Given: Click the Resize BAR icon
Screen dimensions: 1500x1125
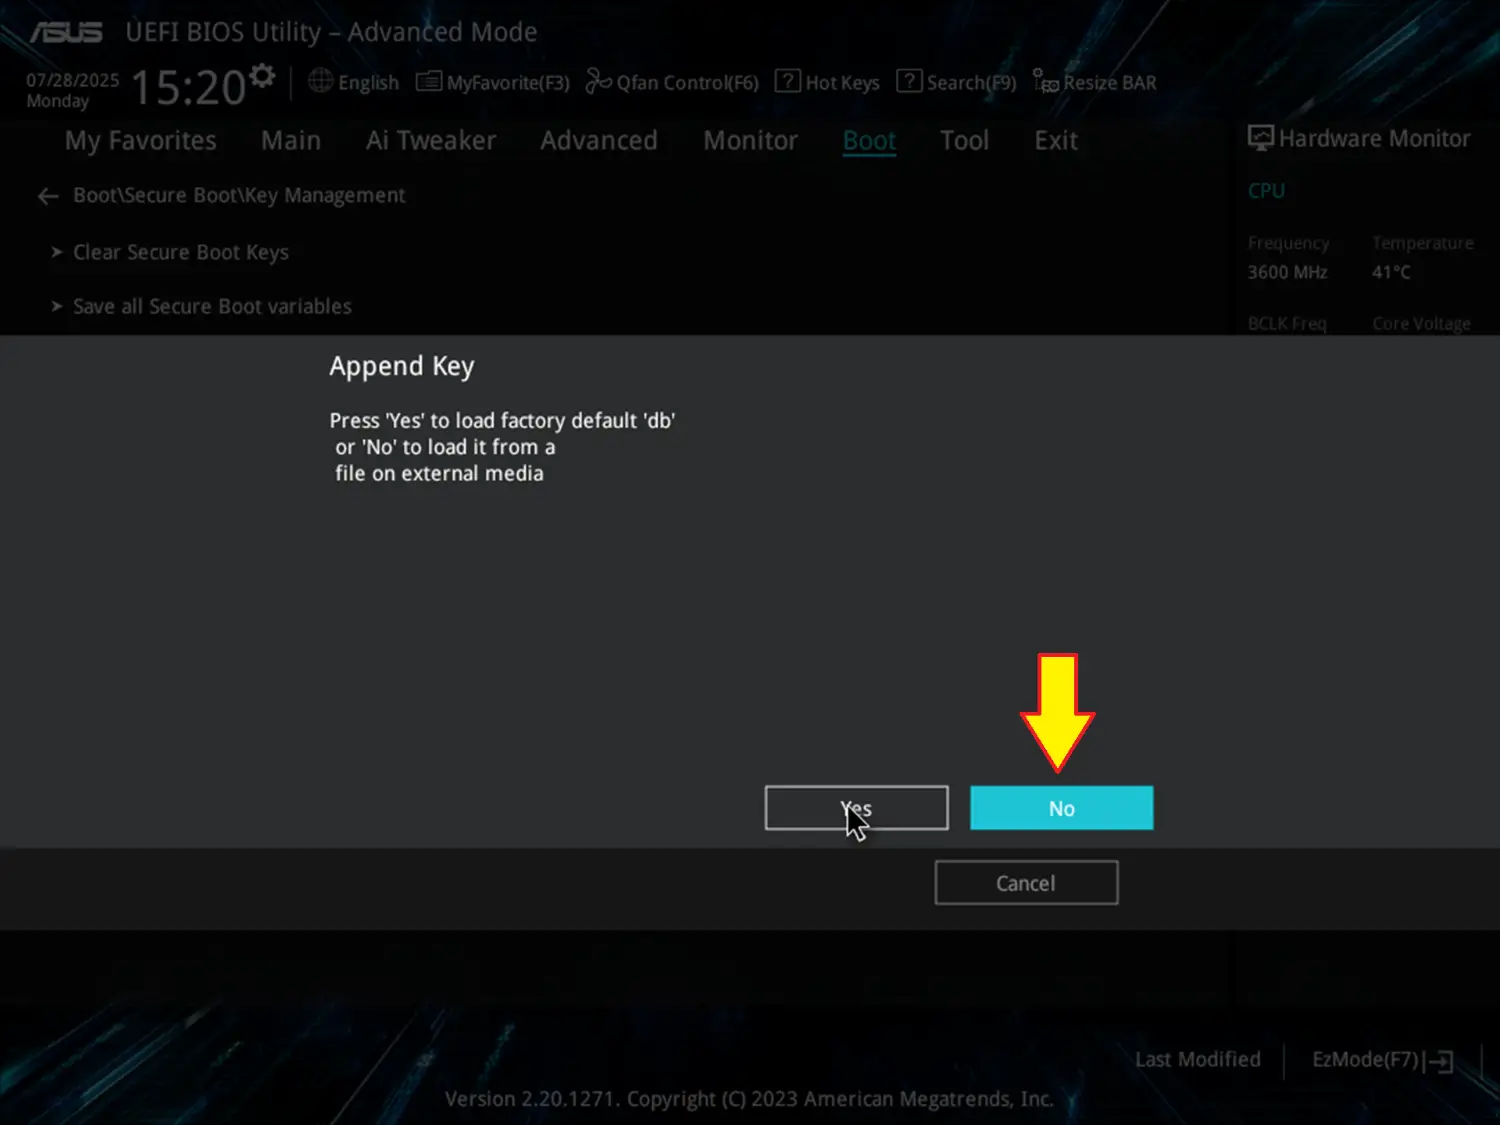Looking at the screenshot, I should pos(1045,81).
